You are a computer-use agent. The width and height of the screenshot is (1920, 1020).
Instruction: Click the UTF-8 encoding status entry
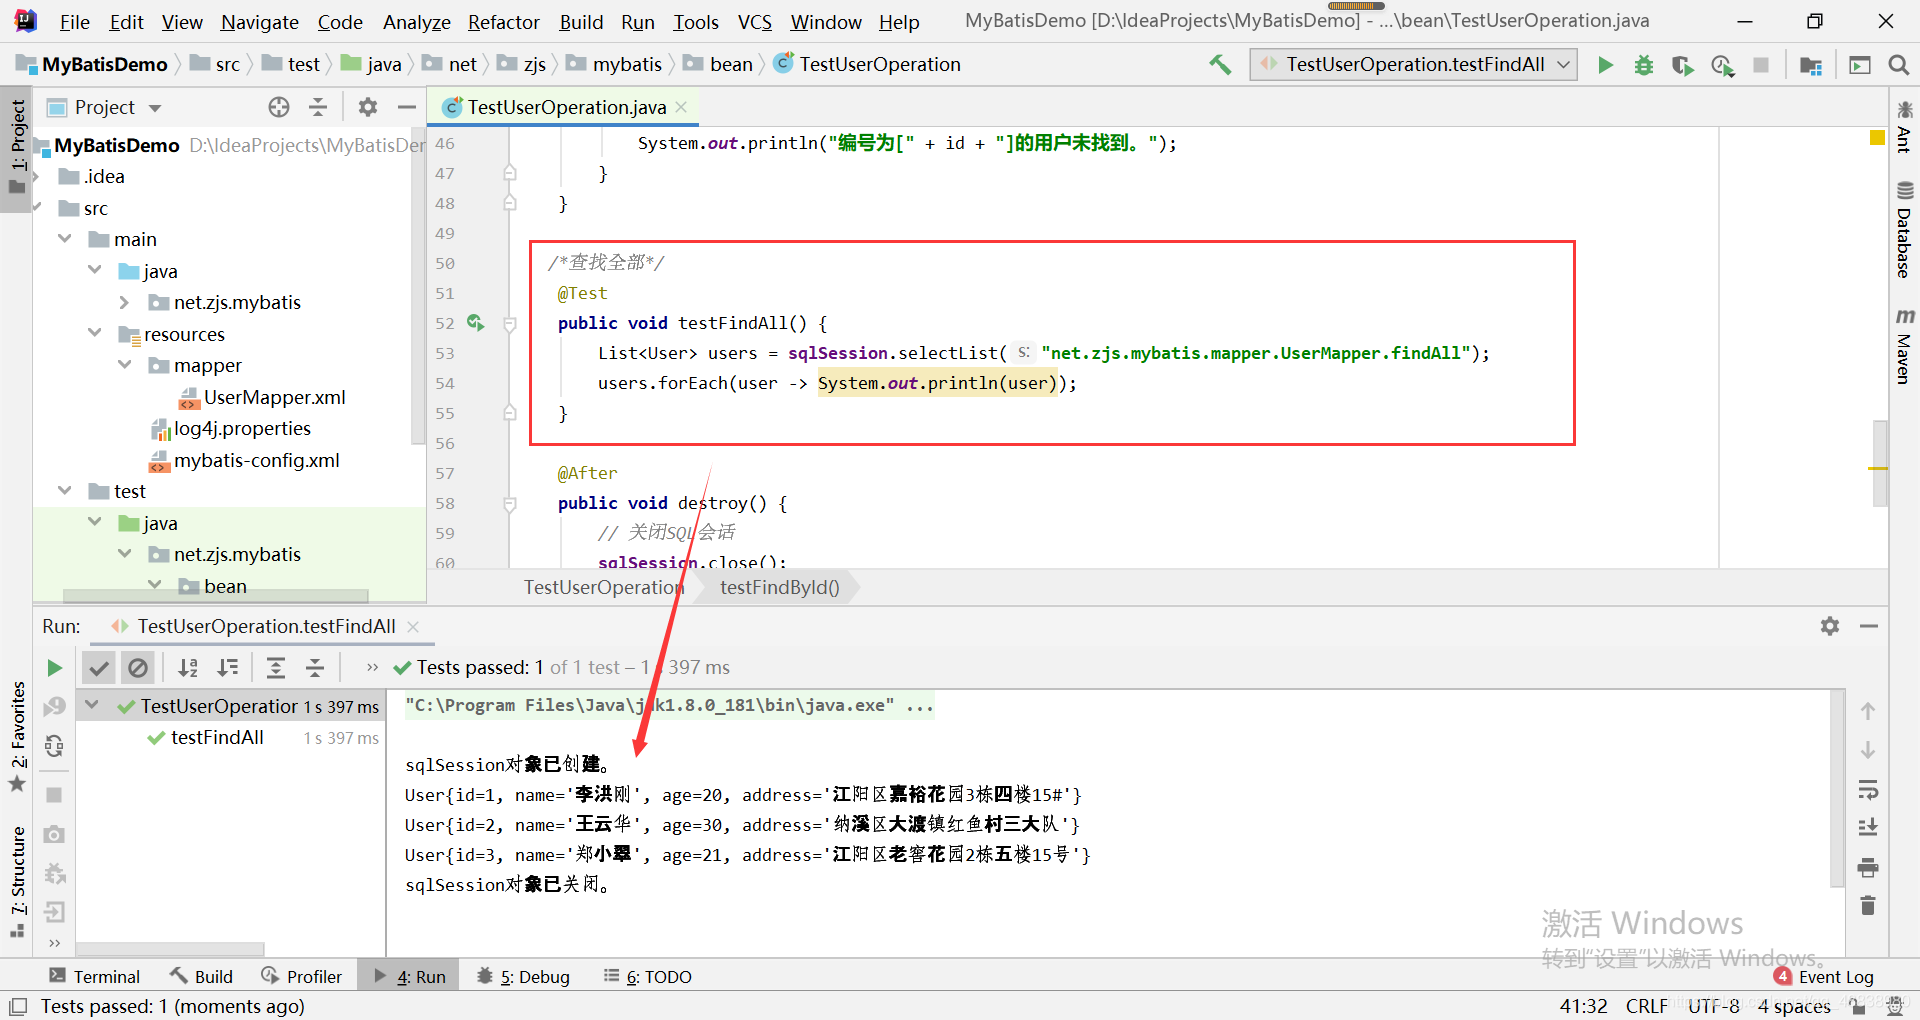pos(1714,1006)
